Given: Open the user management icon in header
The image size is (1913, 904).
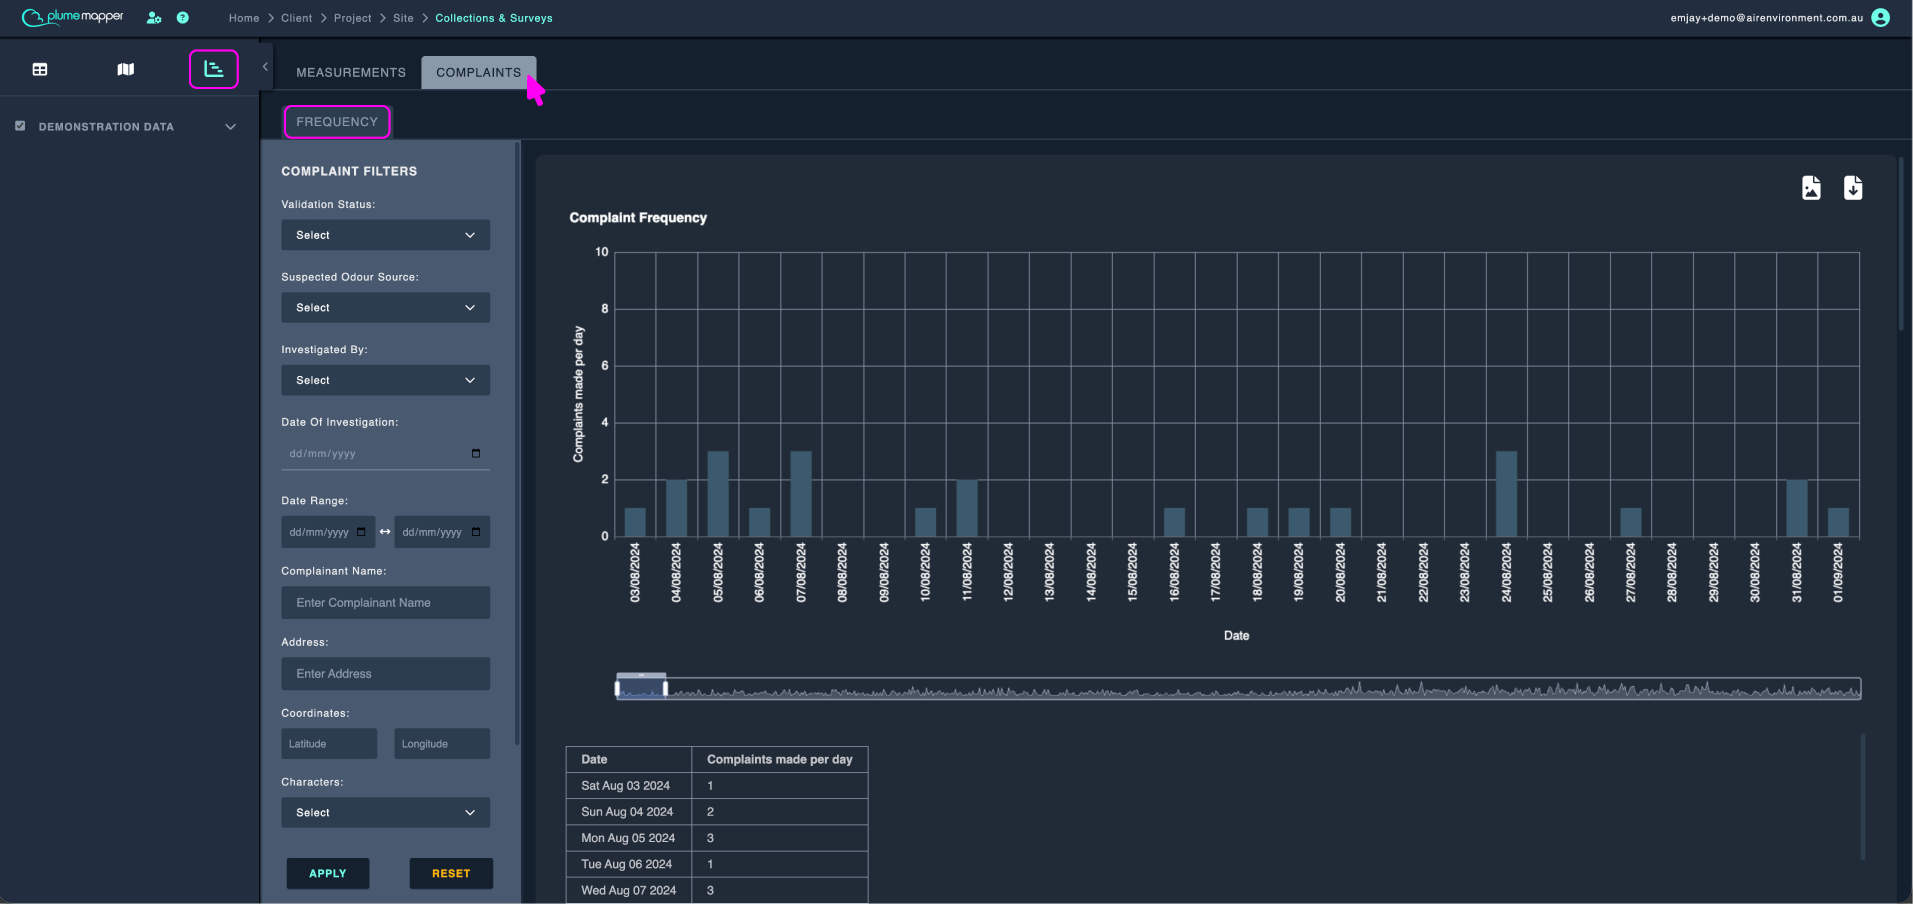Looking at the screenshot, I should tap(154, 18).
